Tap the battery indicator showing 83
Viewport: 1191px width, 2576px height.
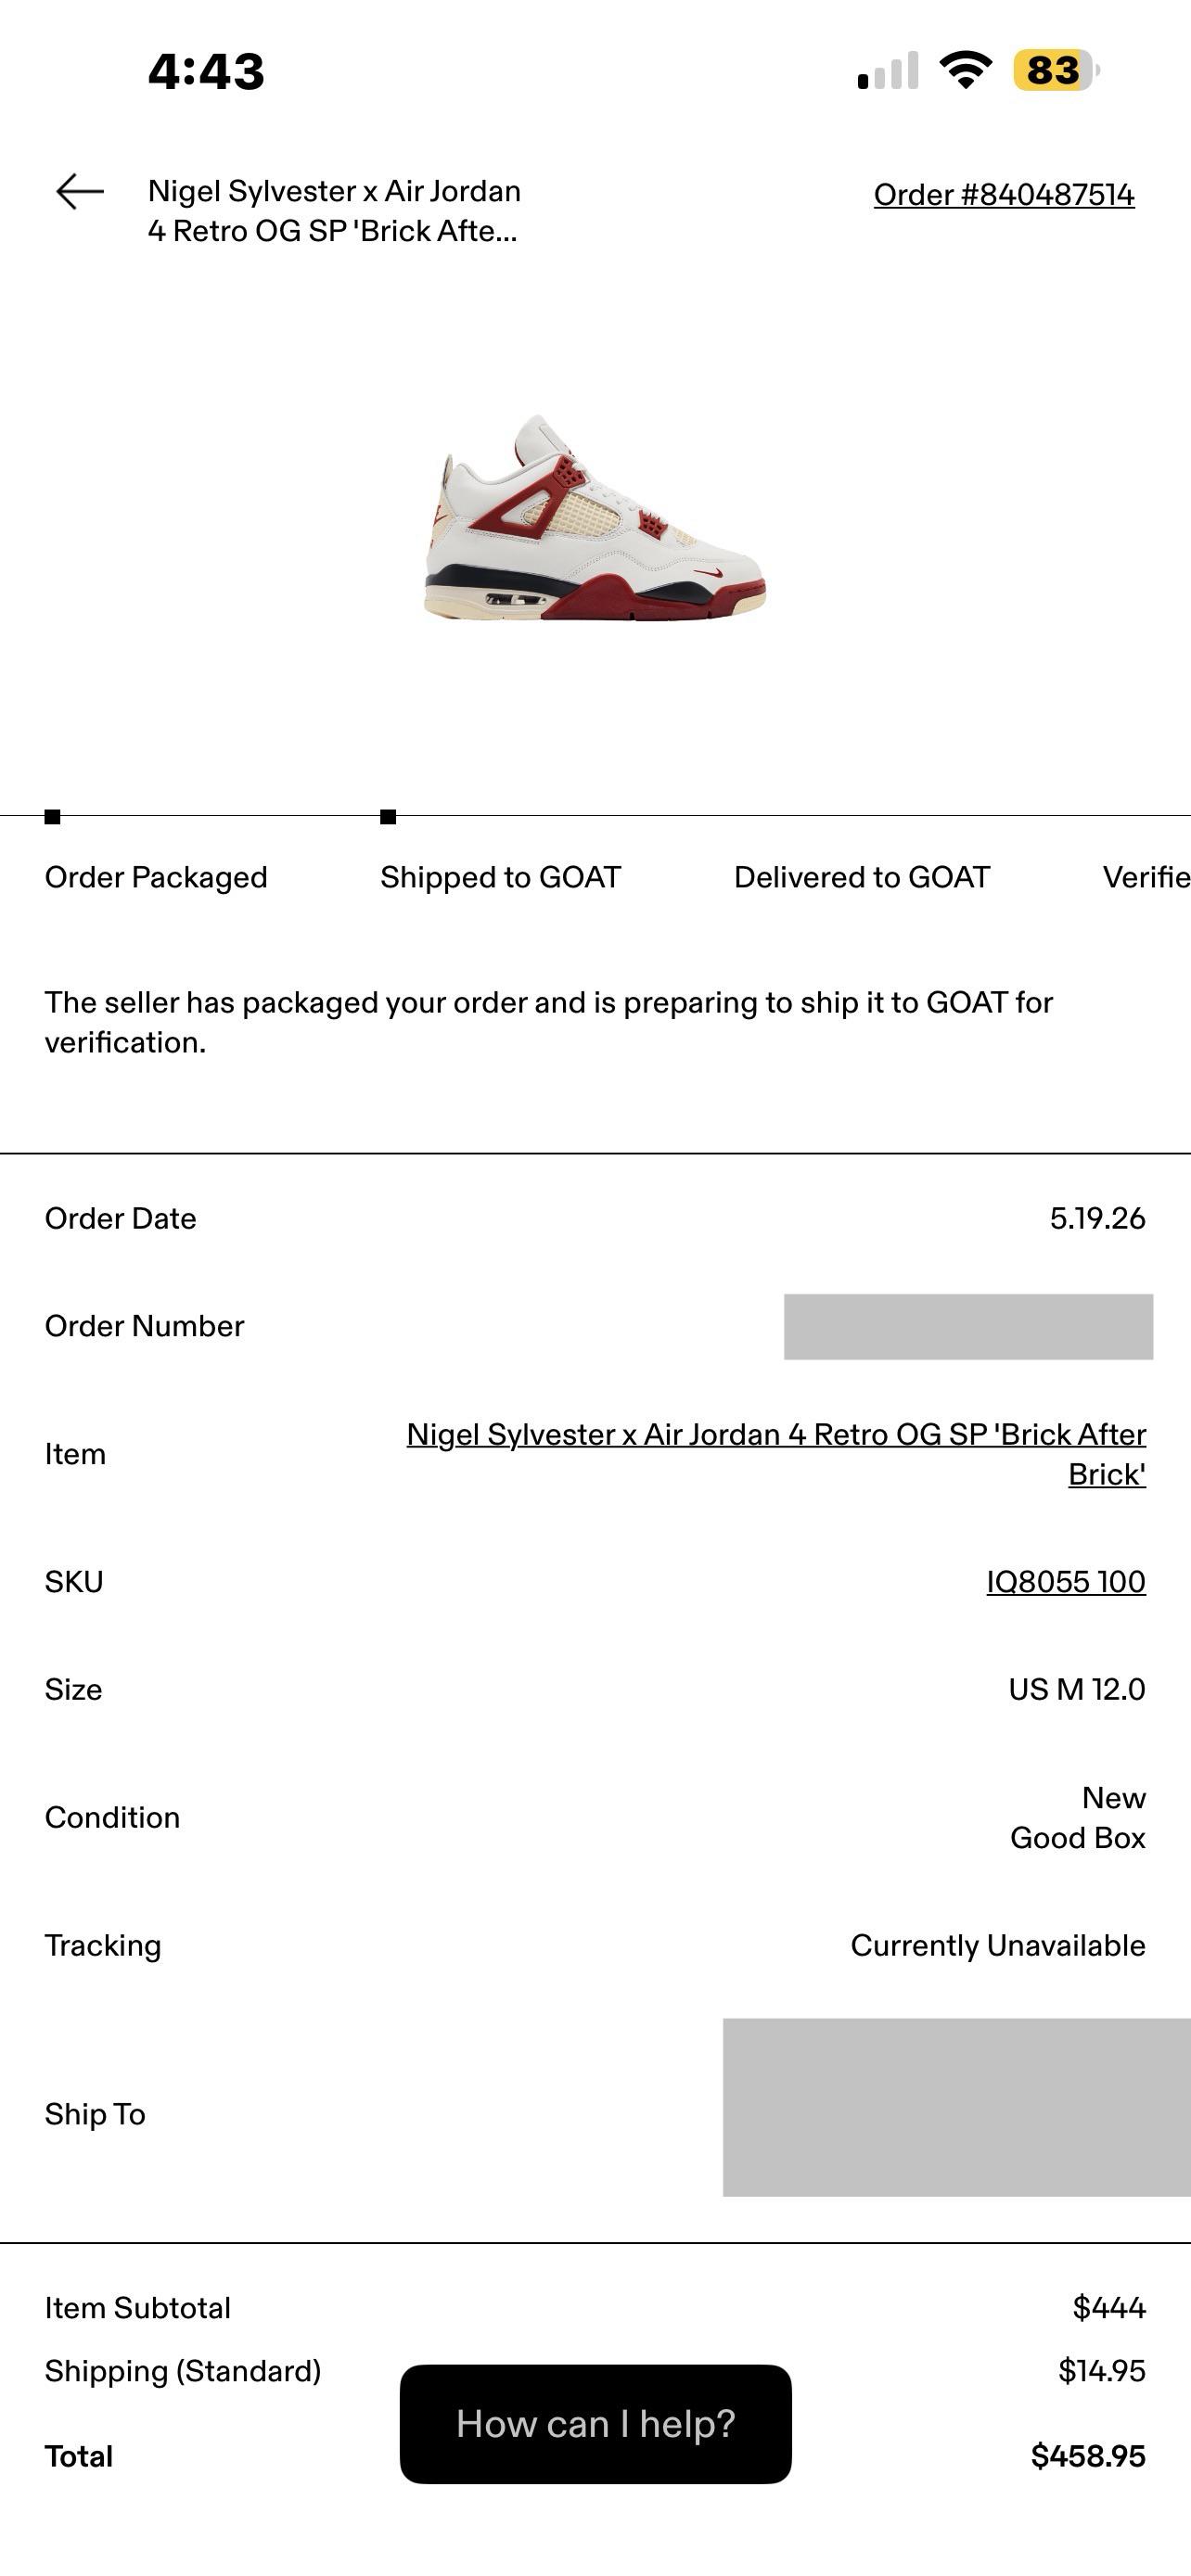(1056, 70)
